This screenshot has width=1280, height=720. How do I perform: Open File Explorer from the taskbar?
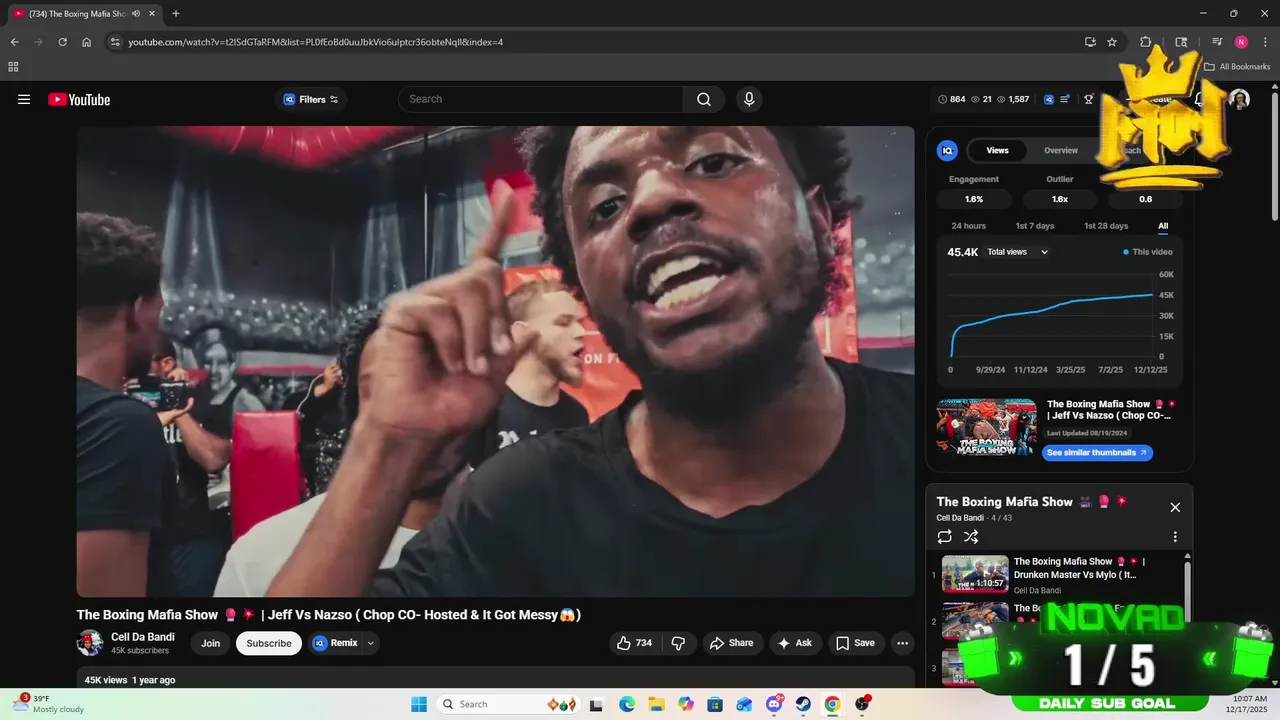[x=656, y=704]
